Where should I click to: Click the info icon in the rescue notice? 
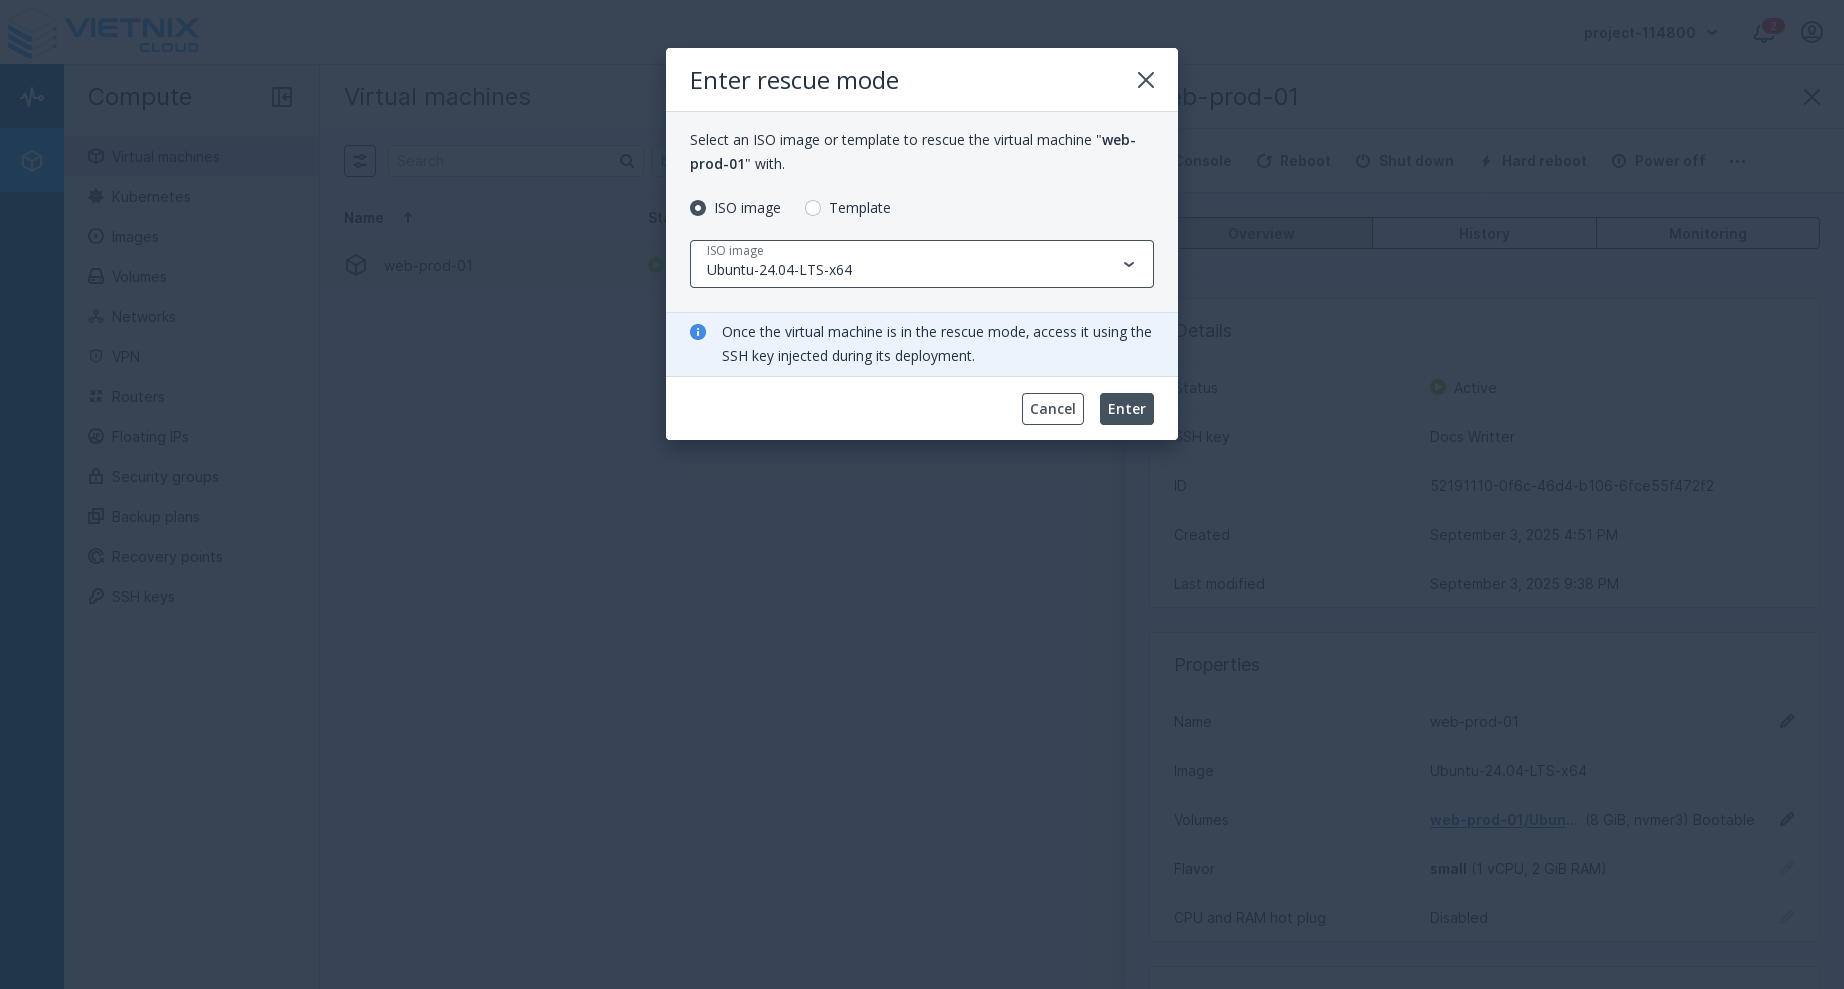tap(698, 332)
